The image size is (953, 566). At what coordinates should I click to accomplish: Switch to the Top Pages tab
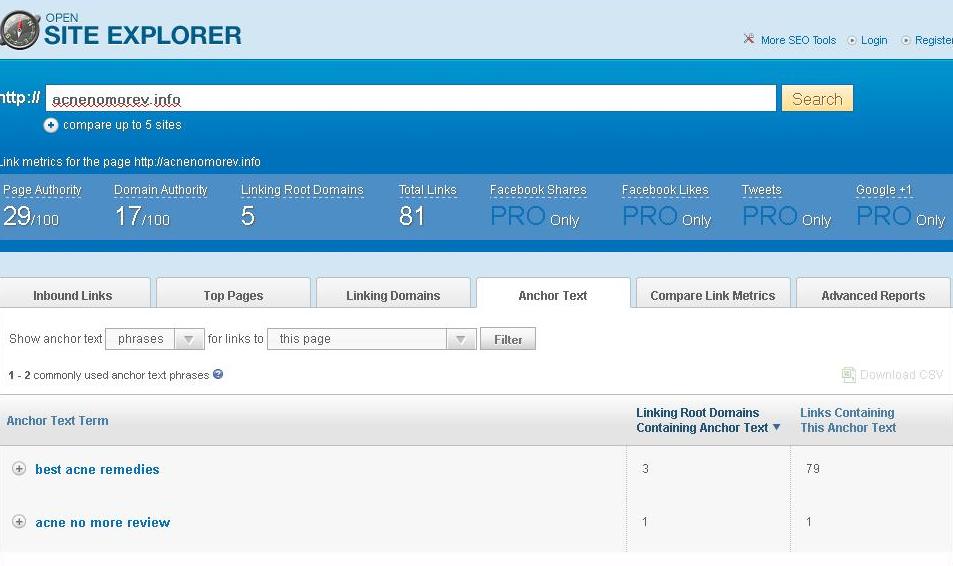233,295
